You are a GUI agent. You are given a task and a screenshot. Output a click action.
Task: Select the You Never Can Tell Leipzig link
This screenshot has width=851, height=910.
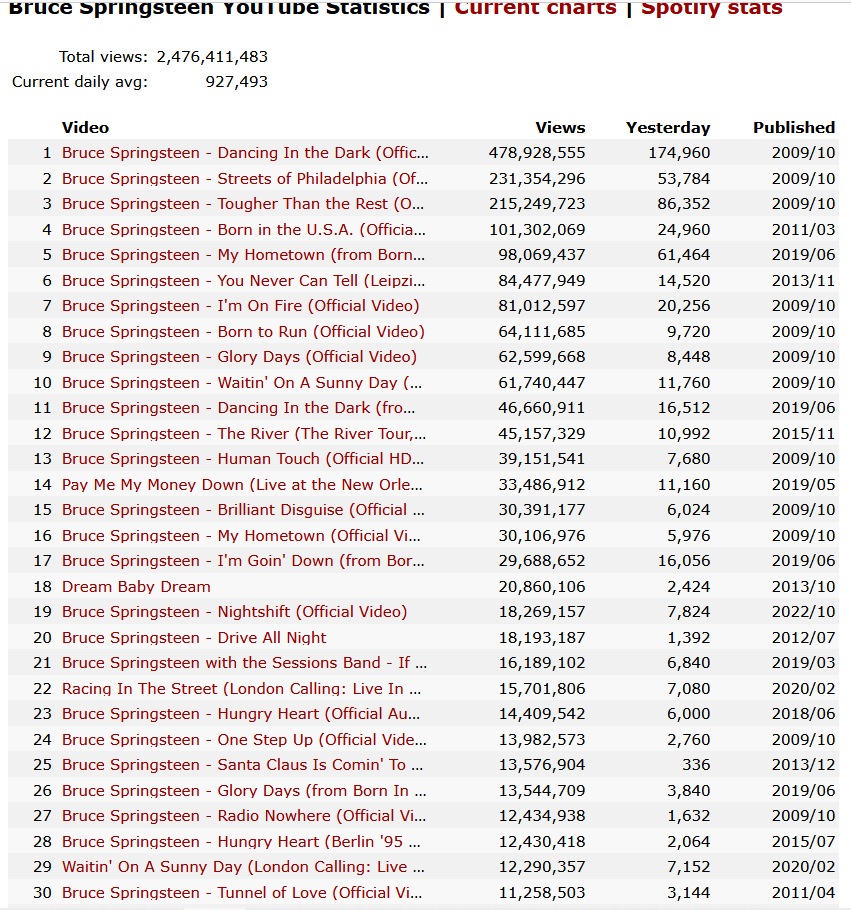243,281
